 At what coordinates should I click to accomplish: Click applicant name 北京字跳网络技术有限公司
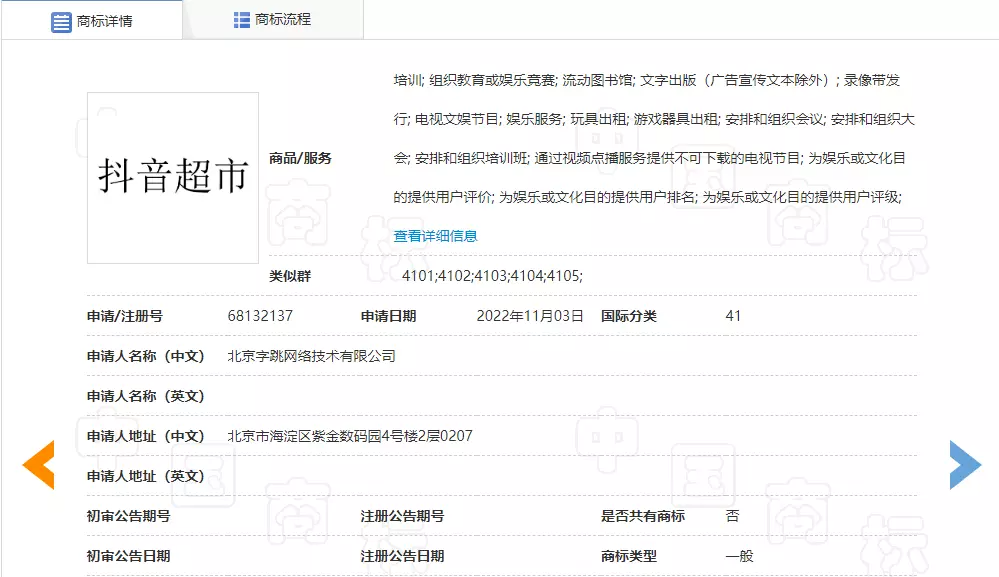pos(312,356)
